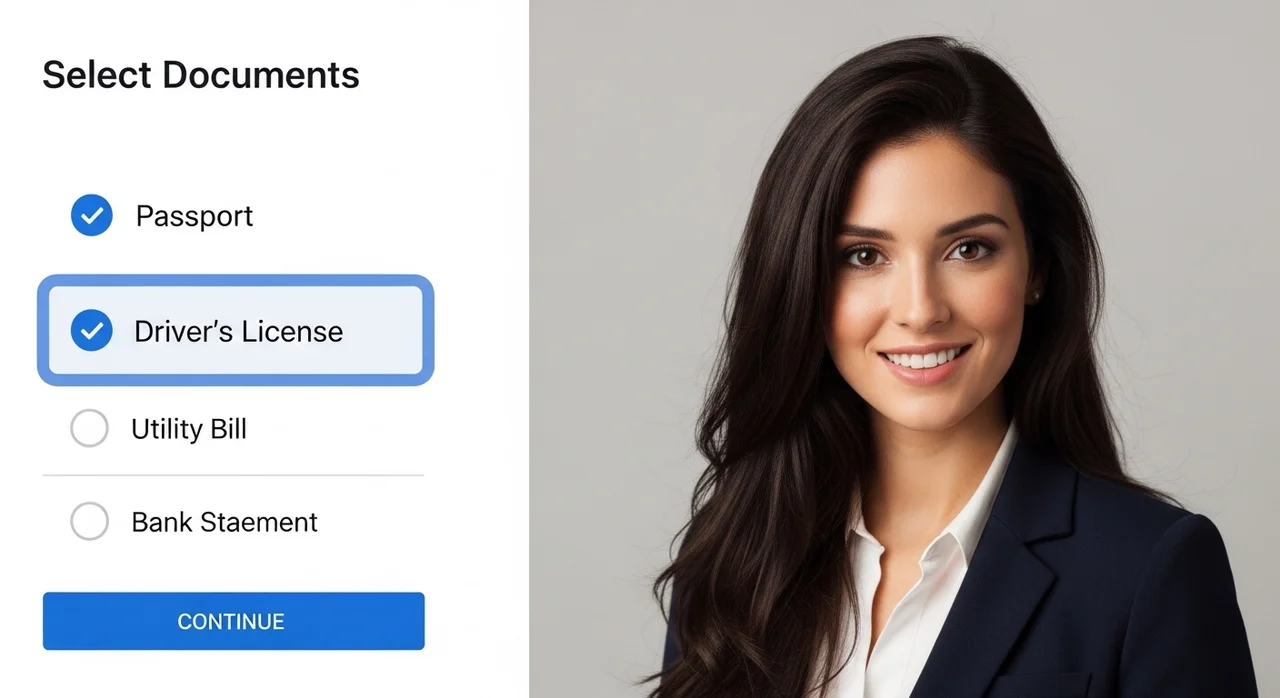Click the CONTINUE button
This screenshot has height=698, width=1280.
(x=233, y=621)
